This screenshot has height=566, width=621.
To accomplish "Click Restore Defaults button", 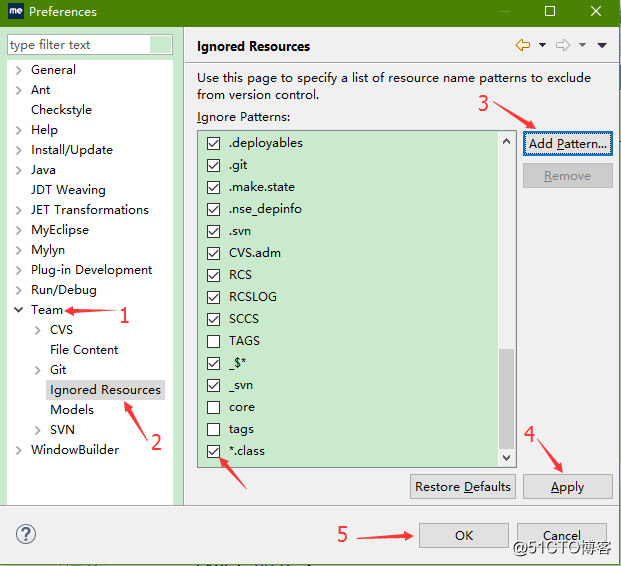I will (x=463, y=486).
